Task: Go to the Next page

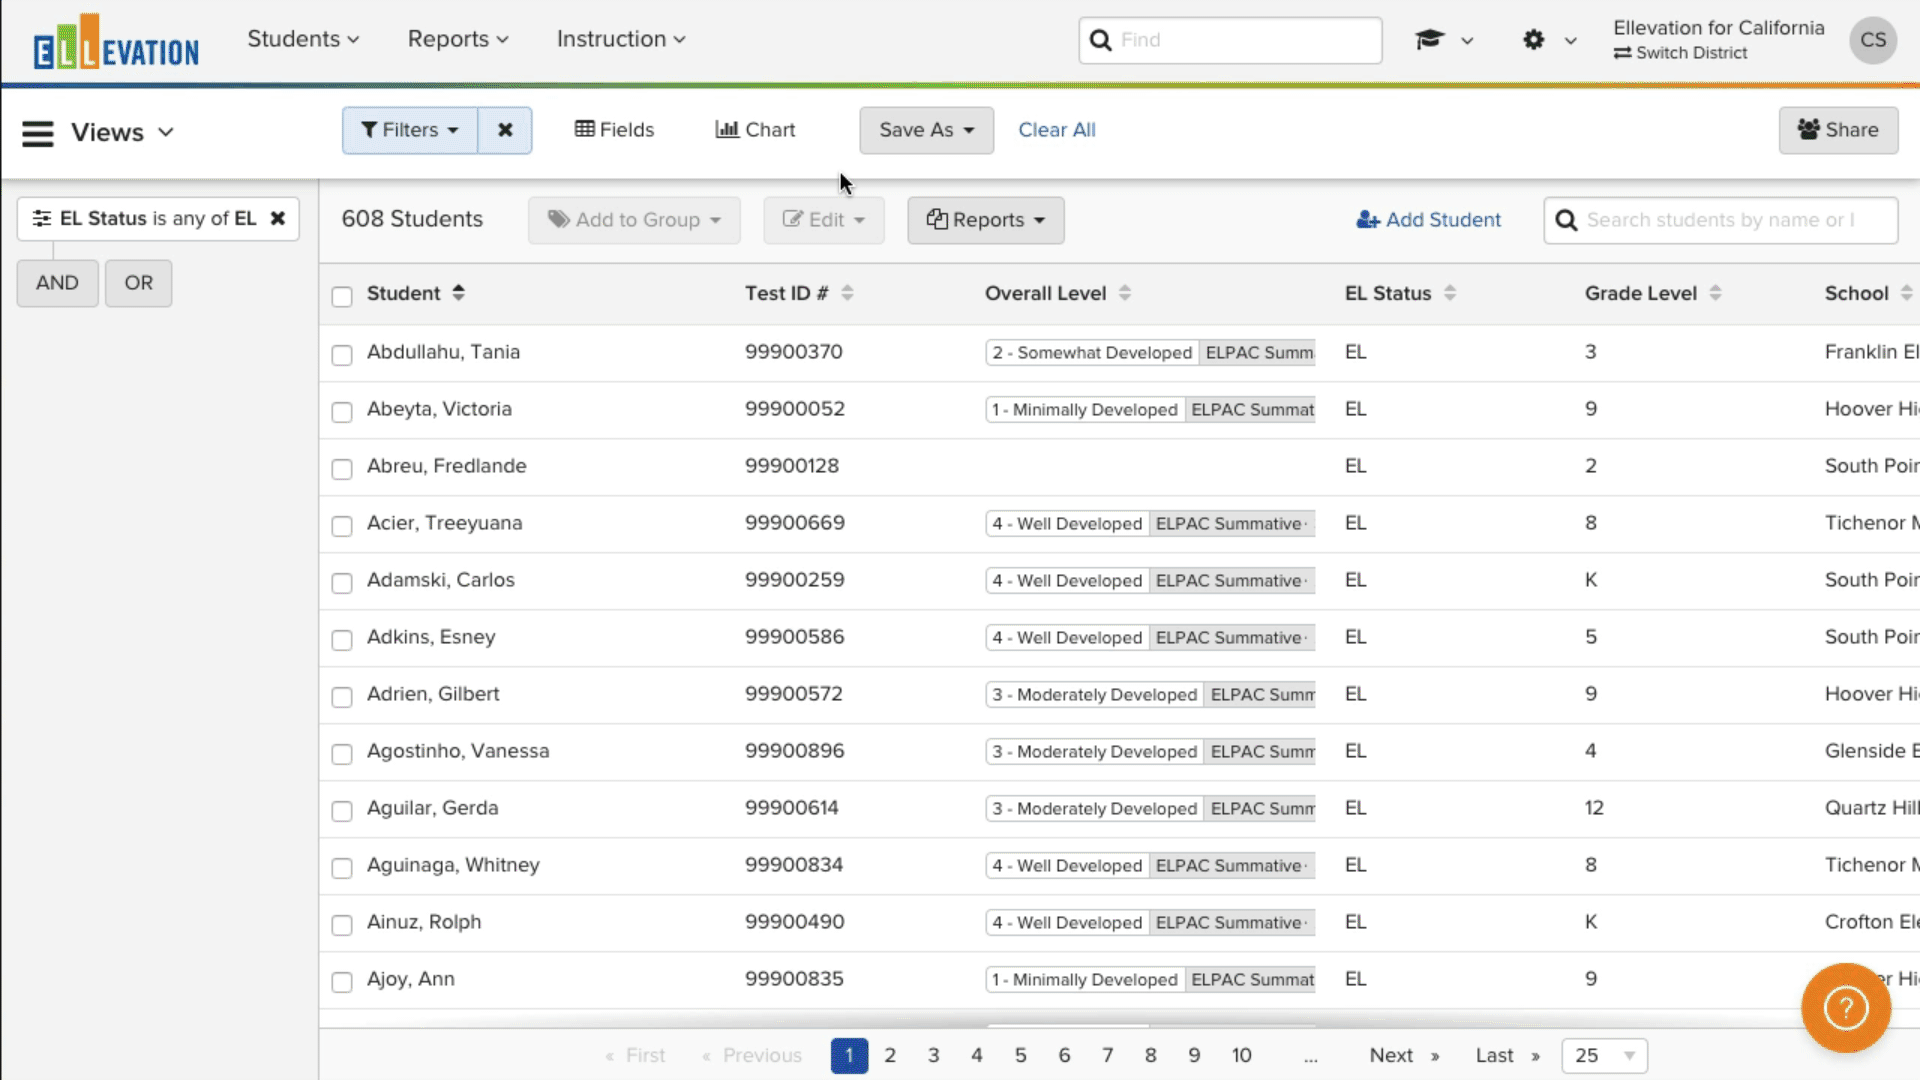Action: coord(1404,1055)
